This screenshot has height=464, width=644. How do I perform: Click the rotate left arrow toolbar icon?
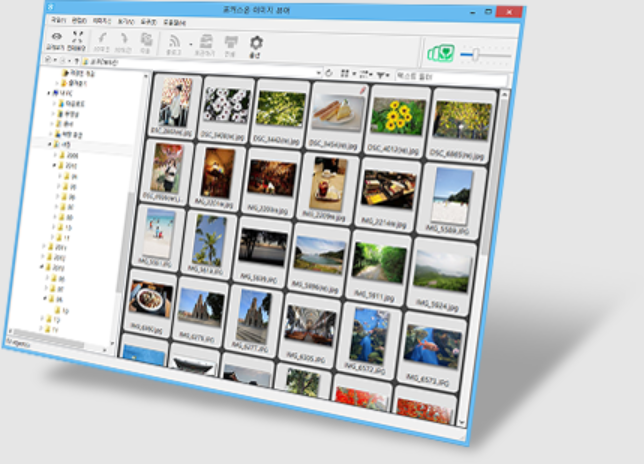pos(103,38)
